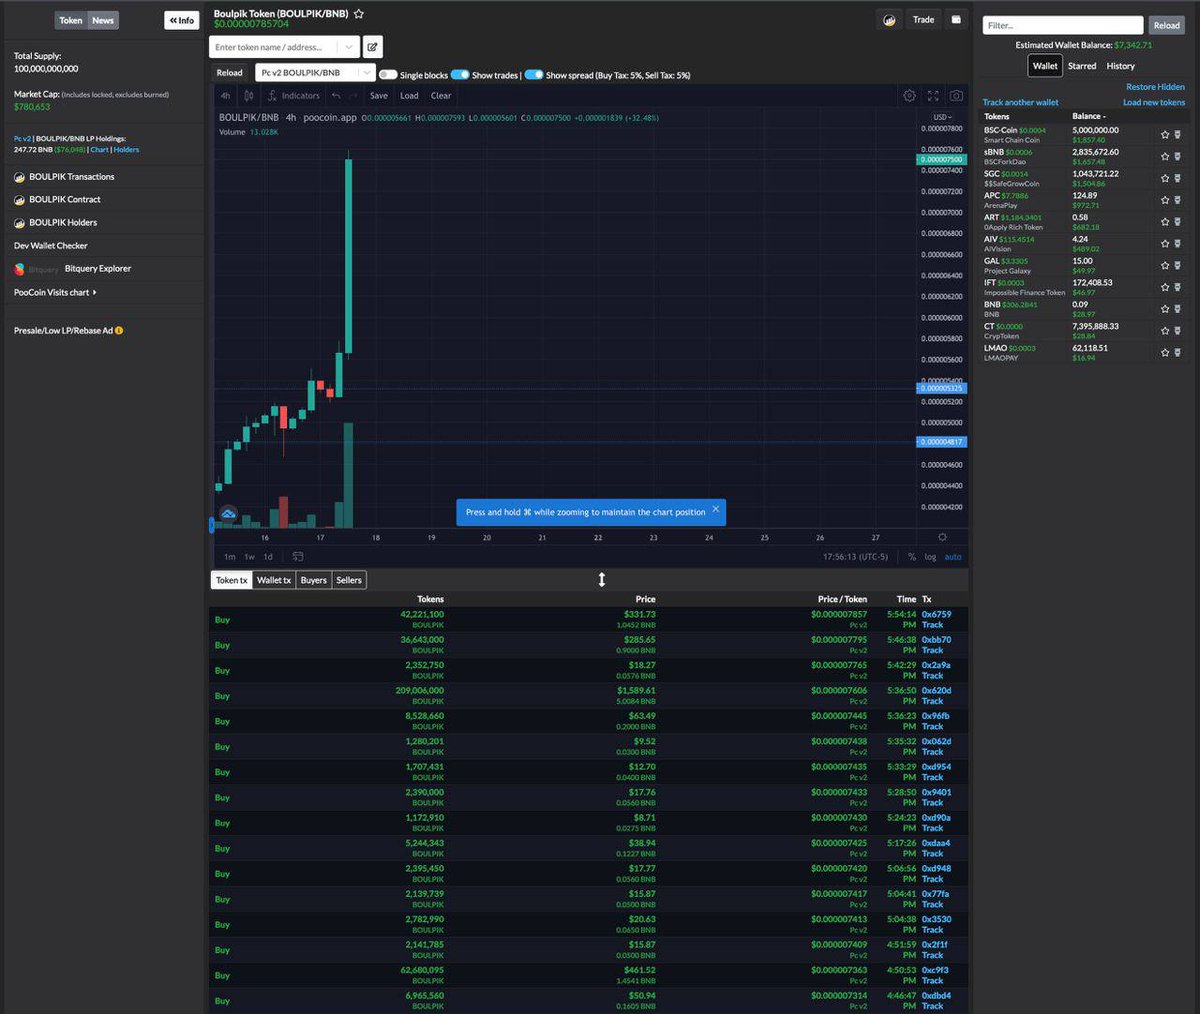Toggle auto scale mode
Image resolution: width=1200 pixels, height=1014 pixels.
click(x=953, y=557)
